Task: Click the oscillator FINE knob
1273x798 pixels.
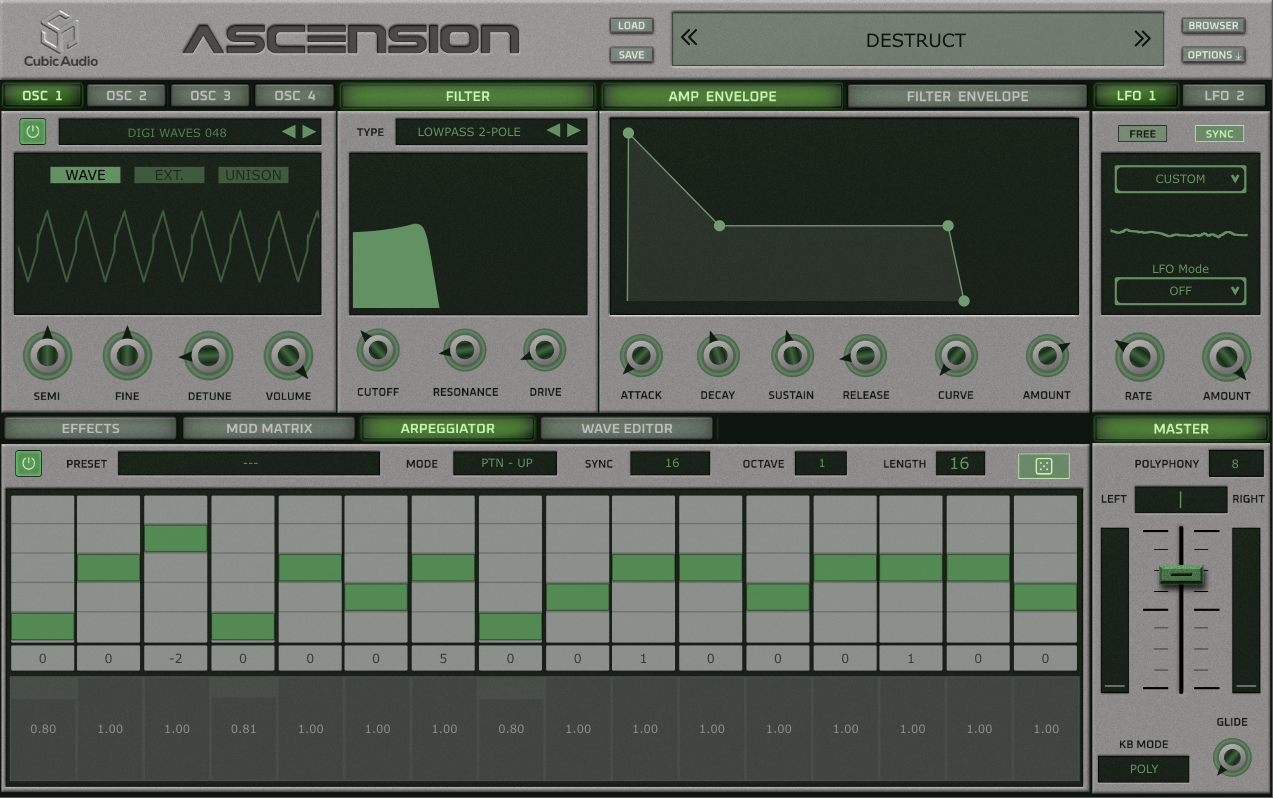Action: point(127,355)
